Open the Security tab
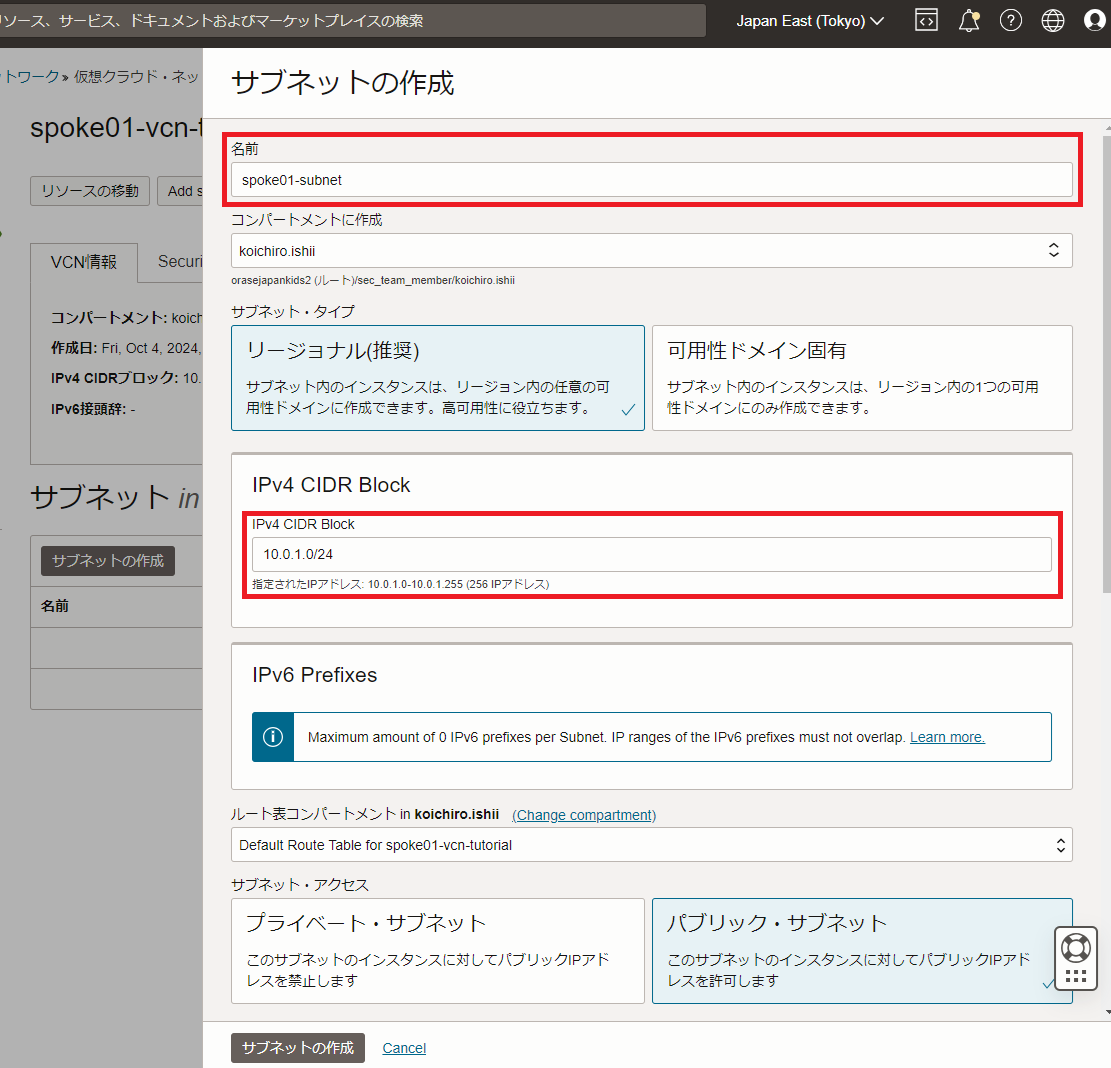The width and height of the screenshot is (1111, 1068). (x=178, y=262)
